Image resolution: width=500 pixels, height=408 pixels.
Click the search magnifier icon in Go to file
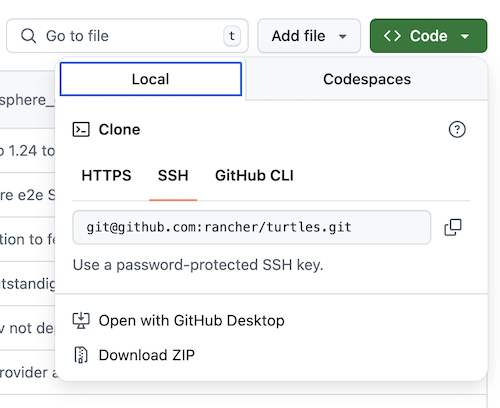[28, 36]
